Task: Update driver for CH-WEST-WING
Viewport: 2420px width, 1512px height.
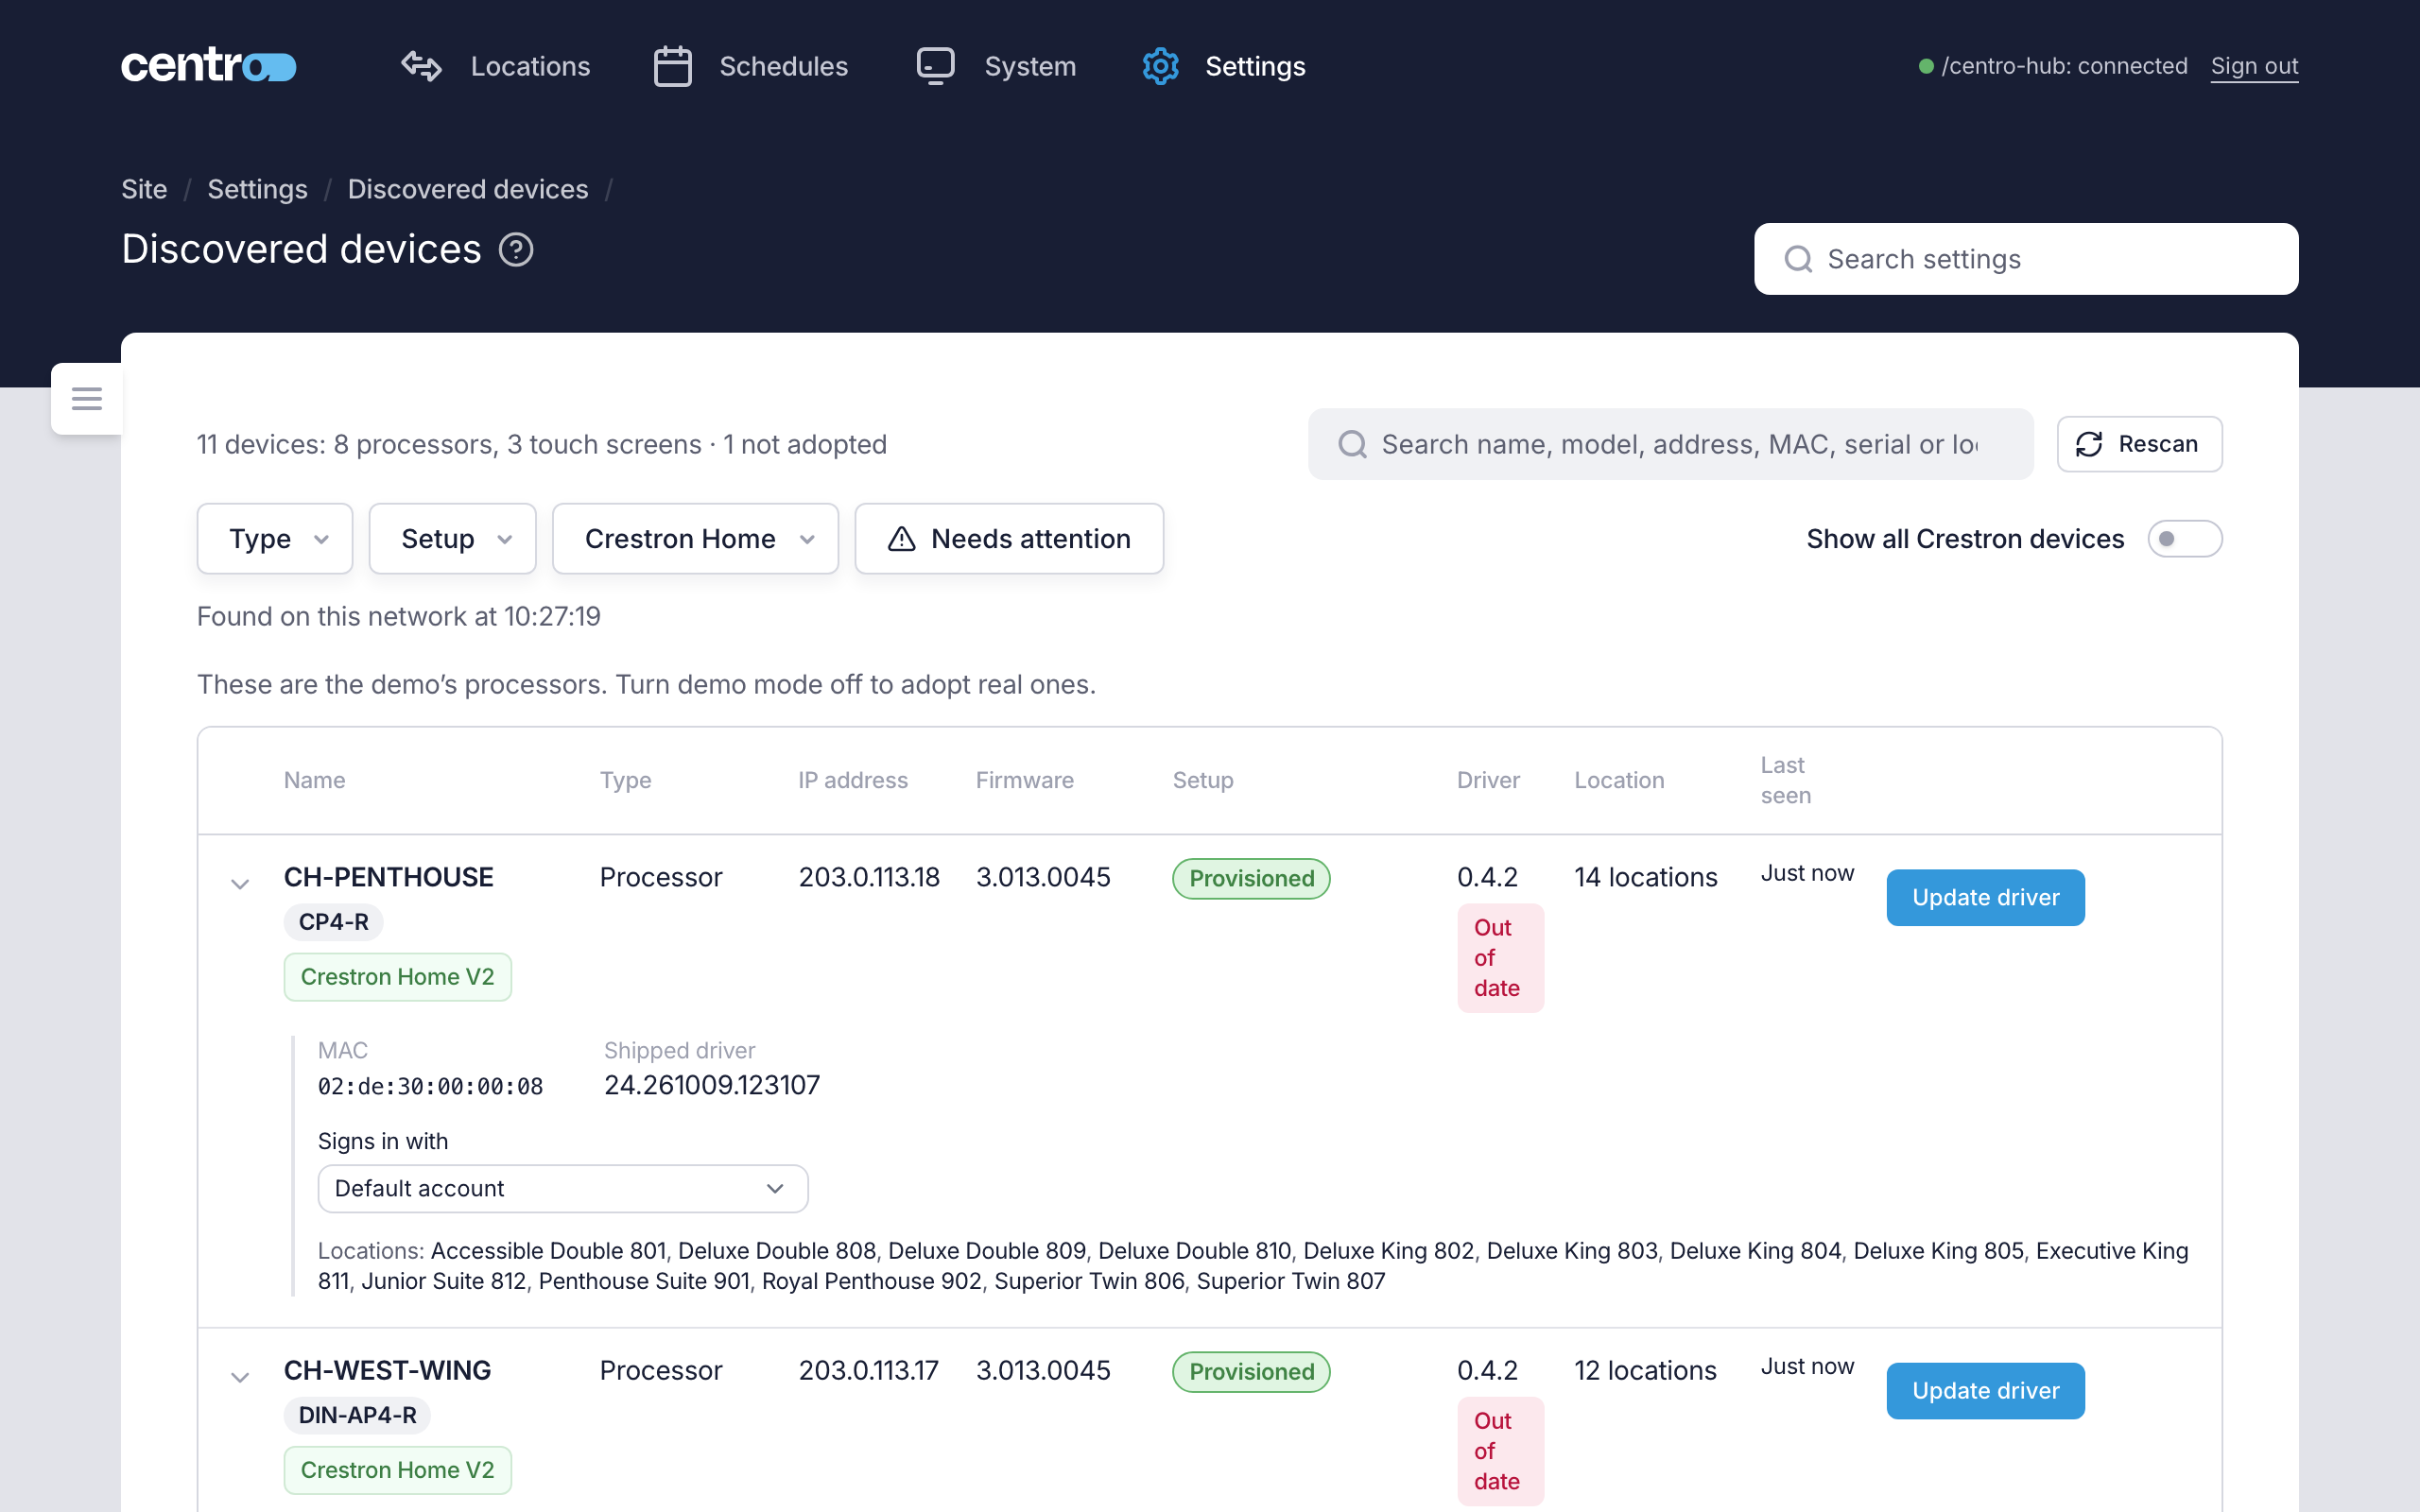Action: click(x=1985, y=1390)
